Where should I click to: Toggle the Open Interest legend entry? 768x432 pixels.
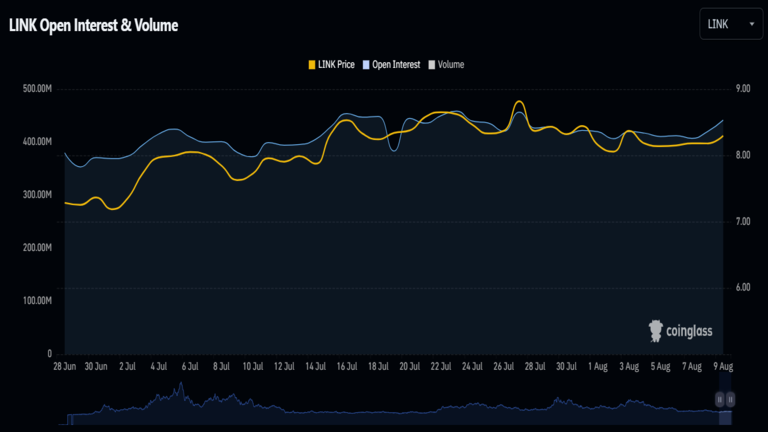pyautogui.click(x=391, y=65)
